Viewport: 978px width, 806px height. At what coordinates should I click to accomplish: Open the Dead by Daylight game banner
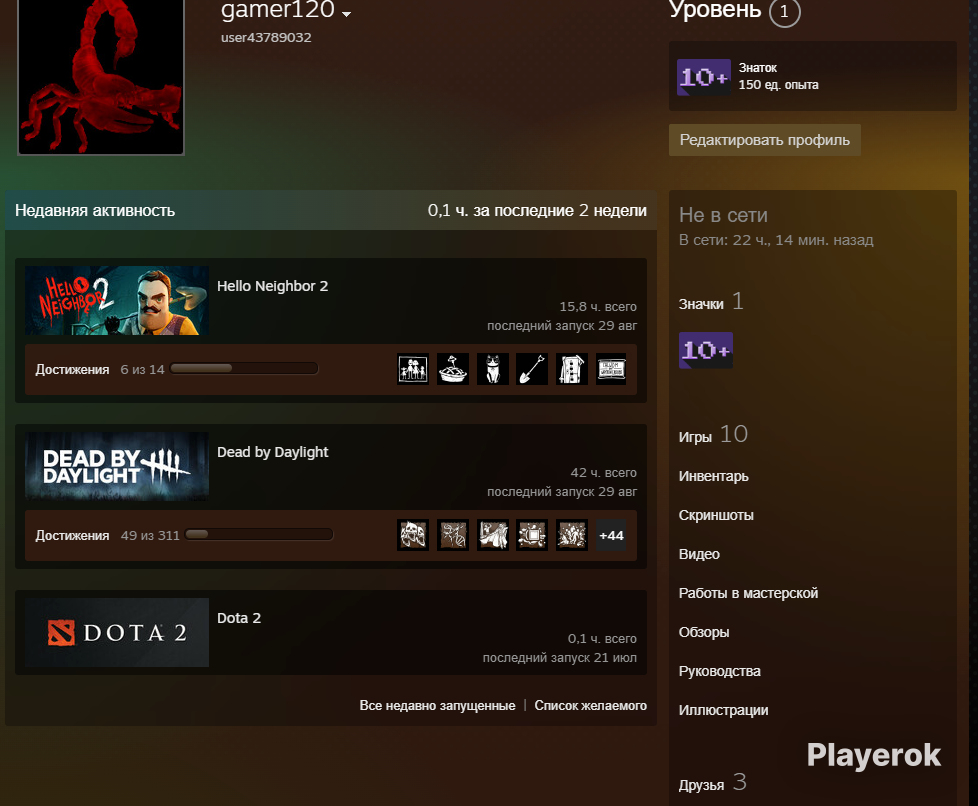[x=117, y=467]
